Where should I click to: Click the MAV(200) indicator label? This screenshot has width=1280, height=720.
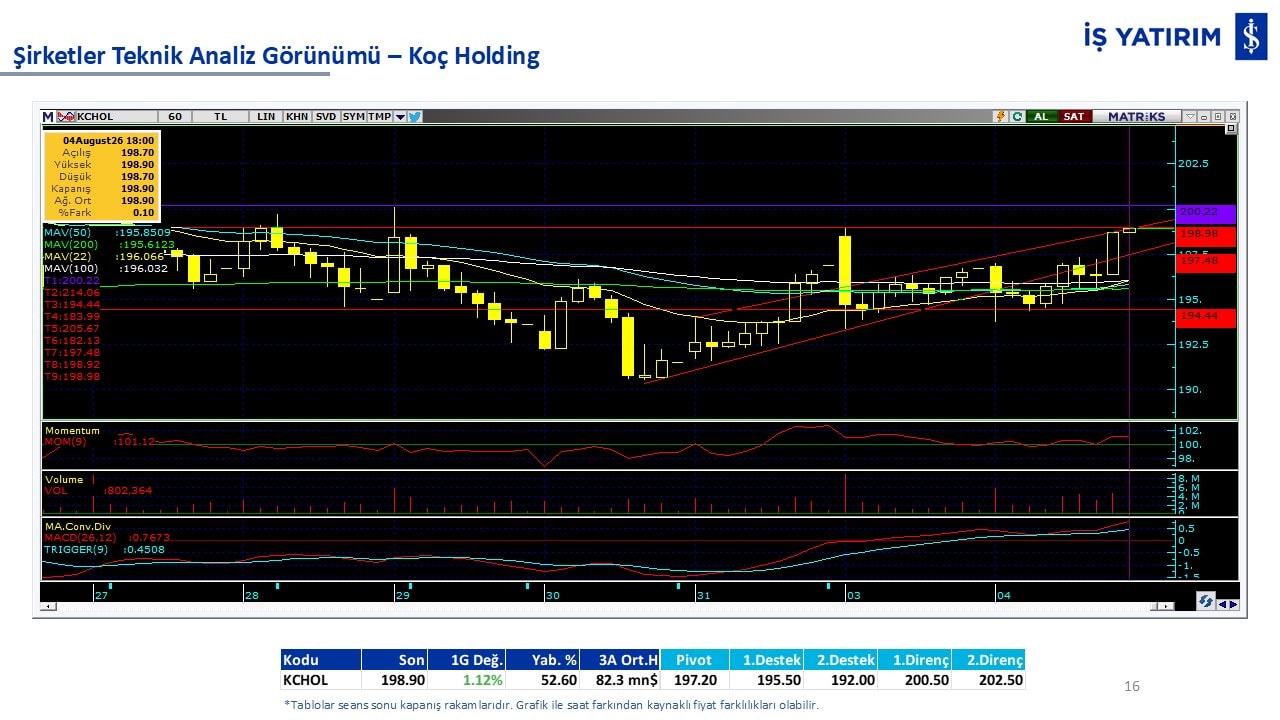click(70, 244)
